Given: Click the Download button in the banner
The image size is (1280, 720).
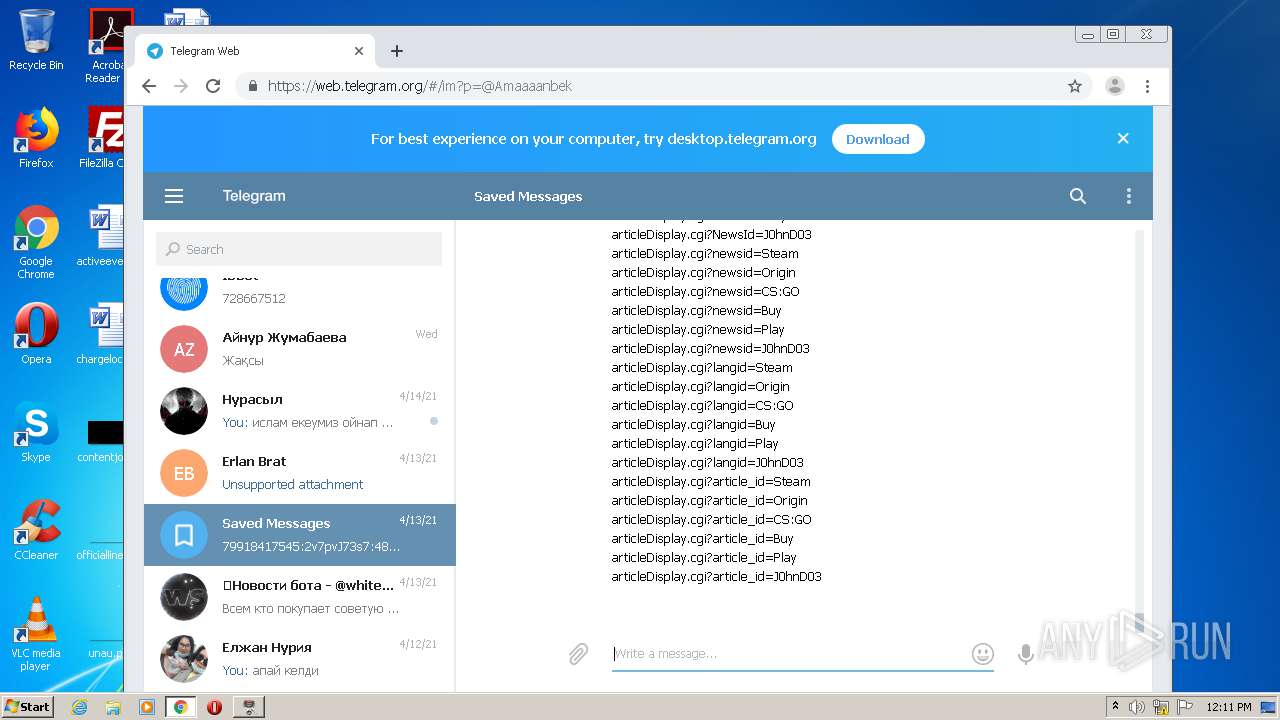Looking at the screenshot, I should click(x=878, y=139).
